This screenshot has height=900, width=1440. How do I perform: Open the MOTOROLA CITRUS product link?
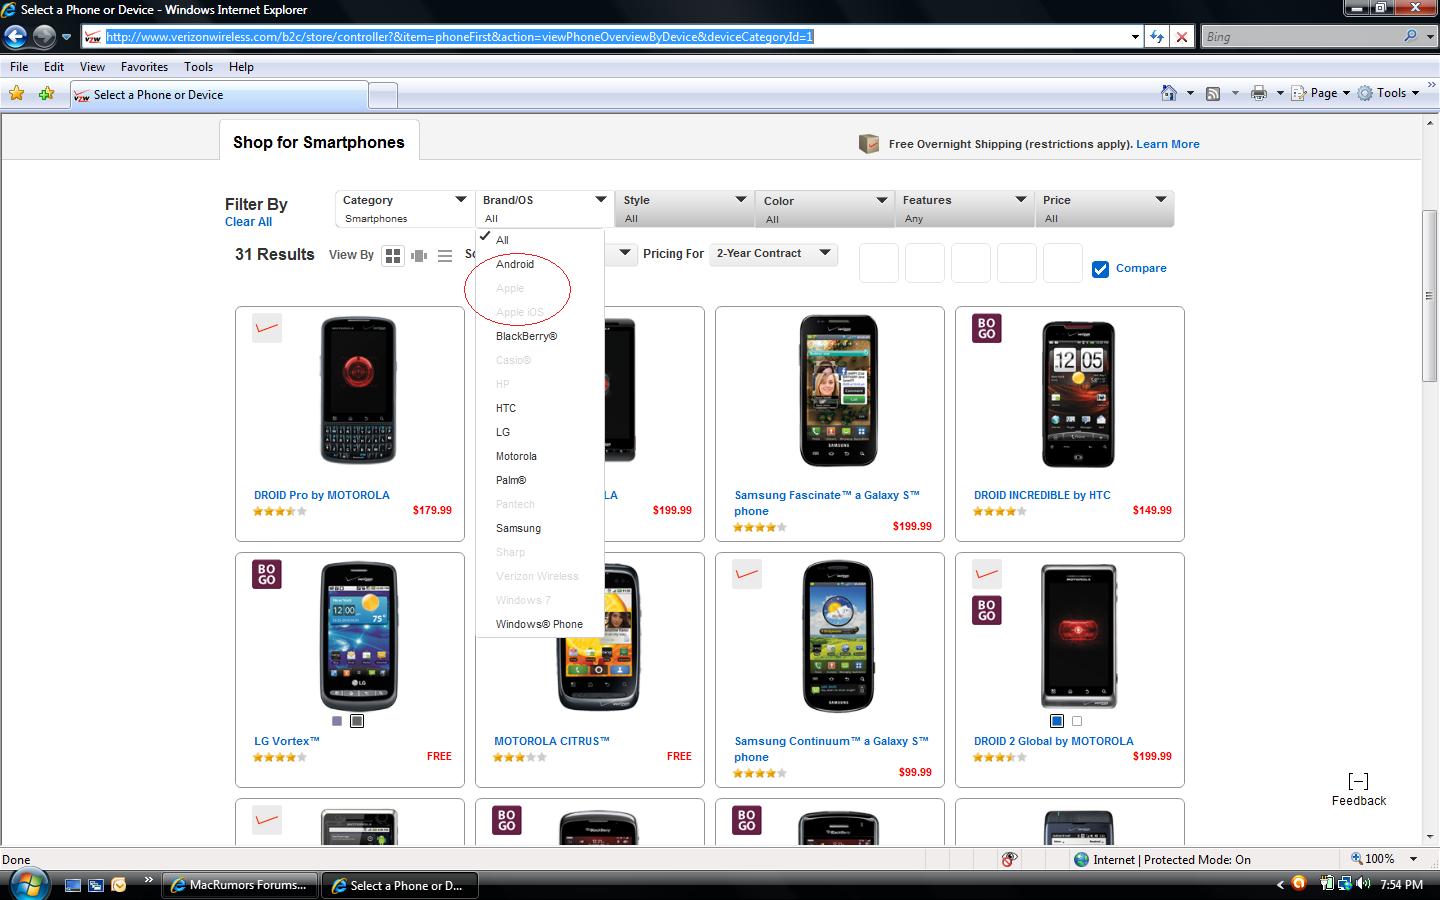pos(552,741)
